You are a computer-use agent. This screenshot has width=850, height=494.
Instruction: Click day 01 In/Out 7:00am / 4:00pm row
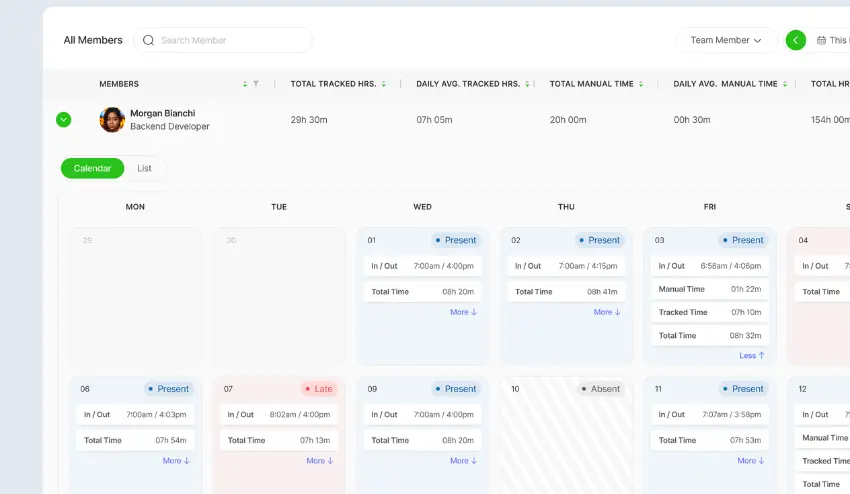point(422,266)
